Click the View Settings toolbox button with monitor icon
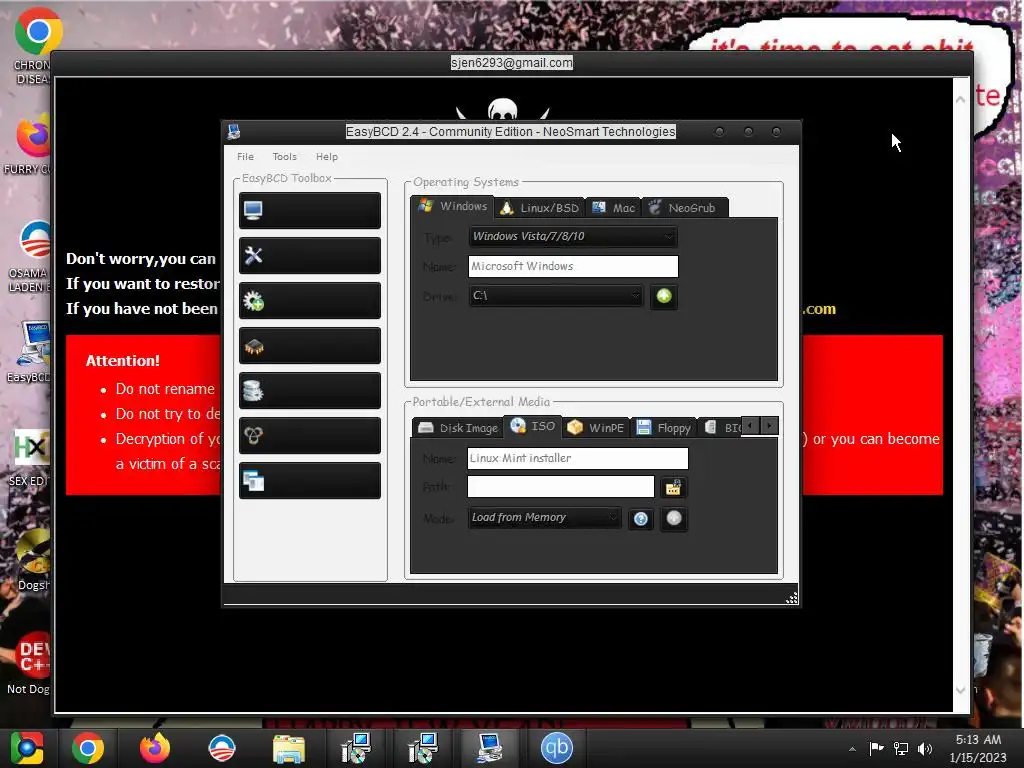The image size is (1024, 768). point(310,210)
